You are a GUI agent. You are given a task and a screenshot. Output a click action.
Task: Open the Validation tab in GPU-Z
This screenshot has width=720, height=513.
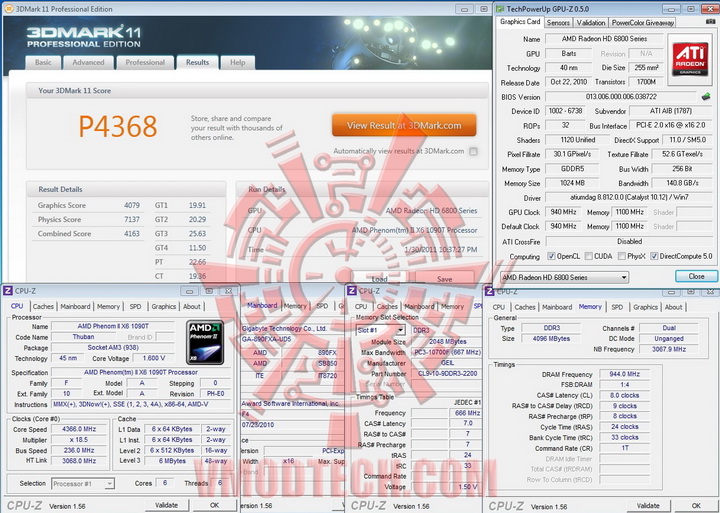pyautogui.click(x=591, y=23)
